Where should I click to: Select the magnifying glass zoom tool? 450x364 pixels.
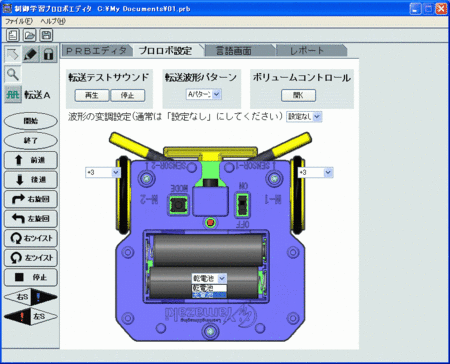coord(13,74)
